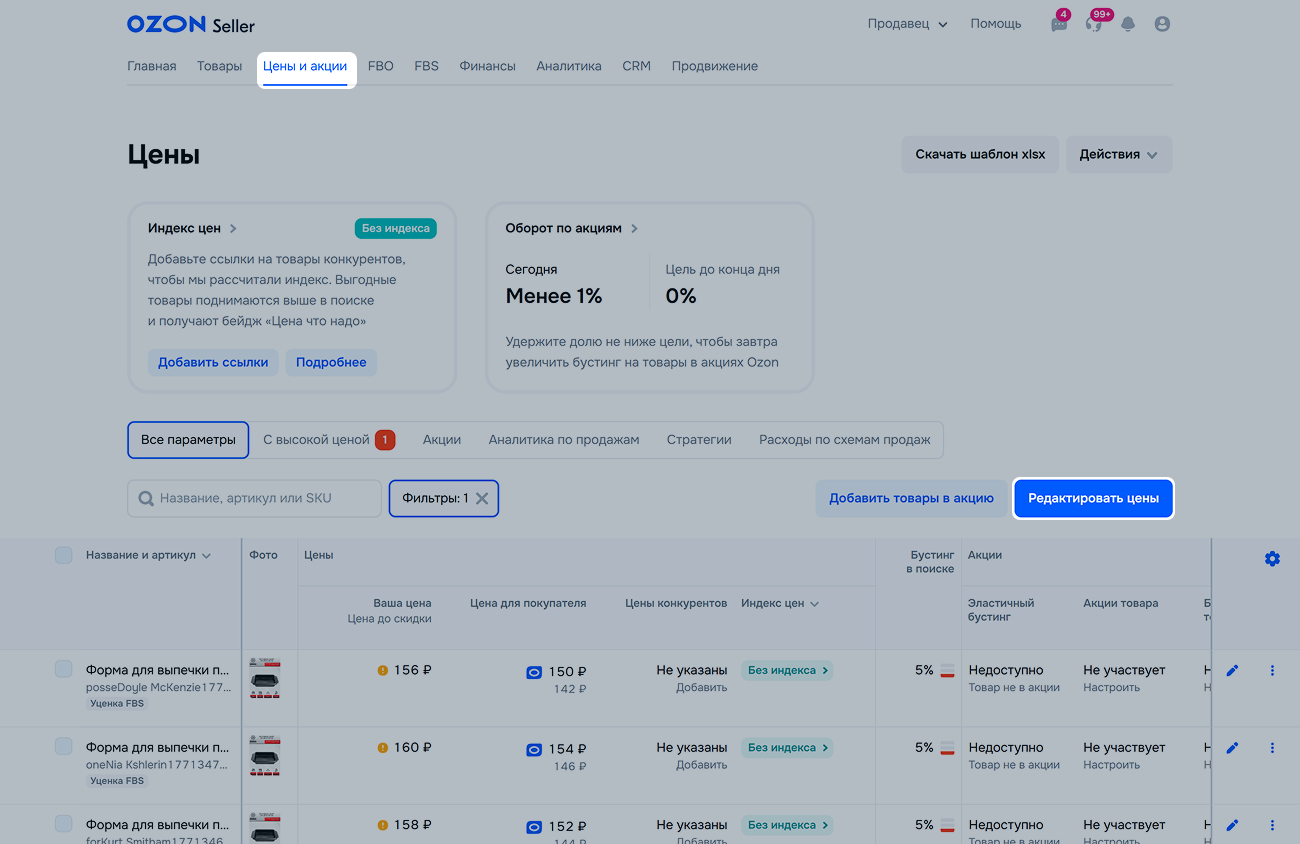Click the Редактировать цены button
Image resolution: width=1300 pixels, height=844 pixels.
click(1093, 499)
